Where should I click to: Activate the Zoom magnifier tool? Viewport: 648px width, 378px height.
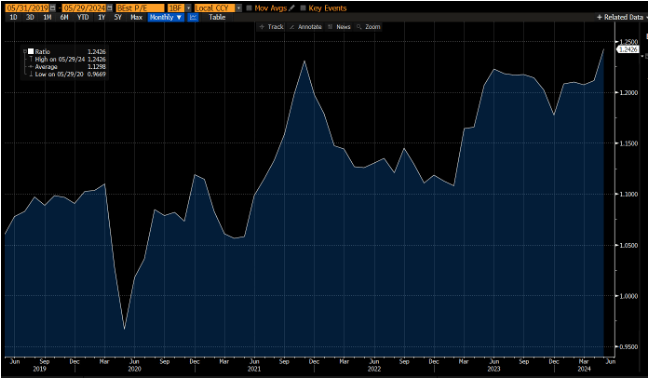pos(368,27)
